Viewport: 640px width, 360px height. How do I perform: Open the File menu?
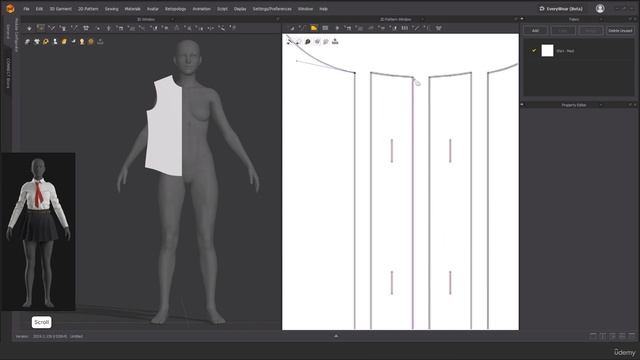[26, 9]
